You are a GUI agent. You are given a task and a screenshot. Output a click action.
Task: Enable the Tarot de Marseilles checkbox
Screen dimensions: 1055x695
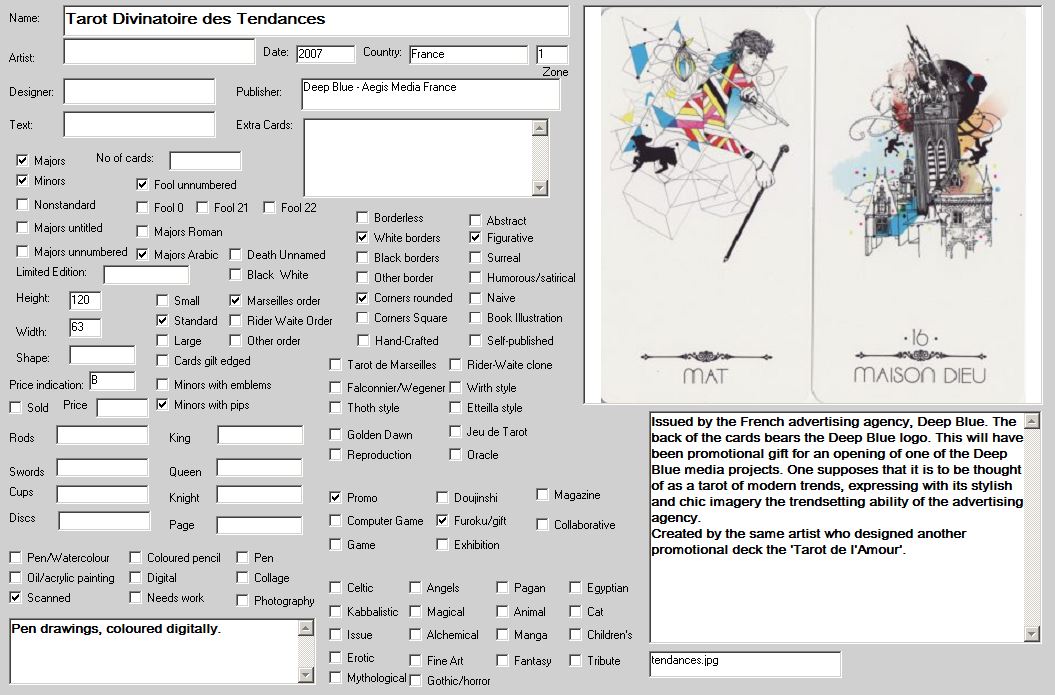tap(336, 365)
